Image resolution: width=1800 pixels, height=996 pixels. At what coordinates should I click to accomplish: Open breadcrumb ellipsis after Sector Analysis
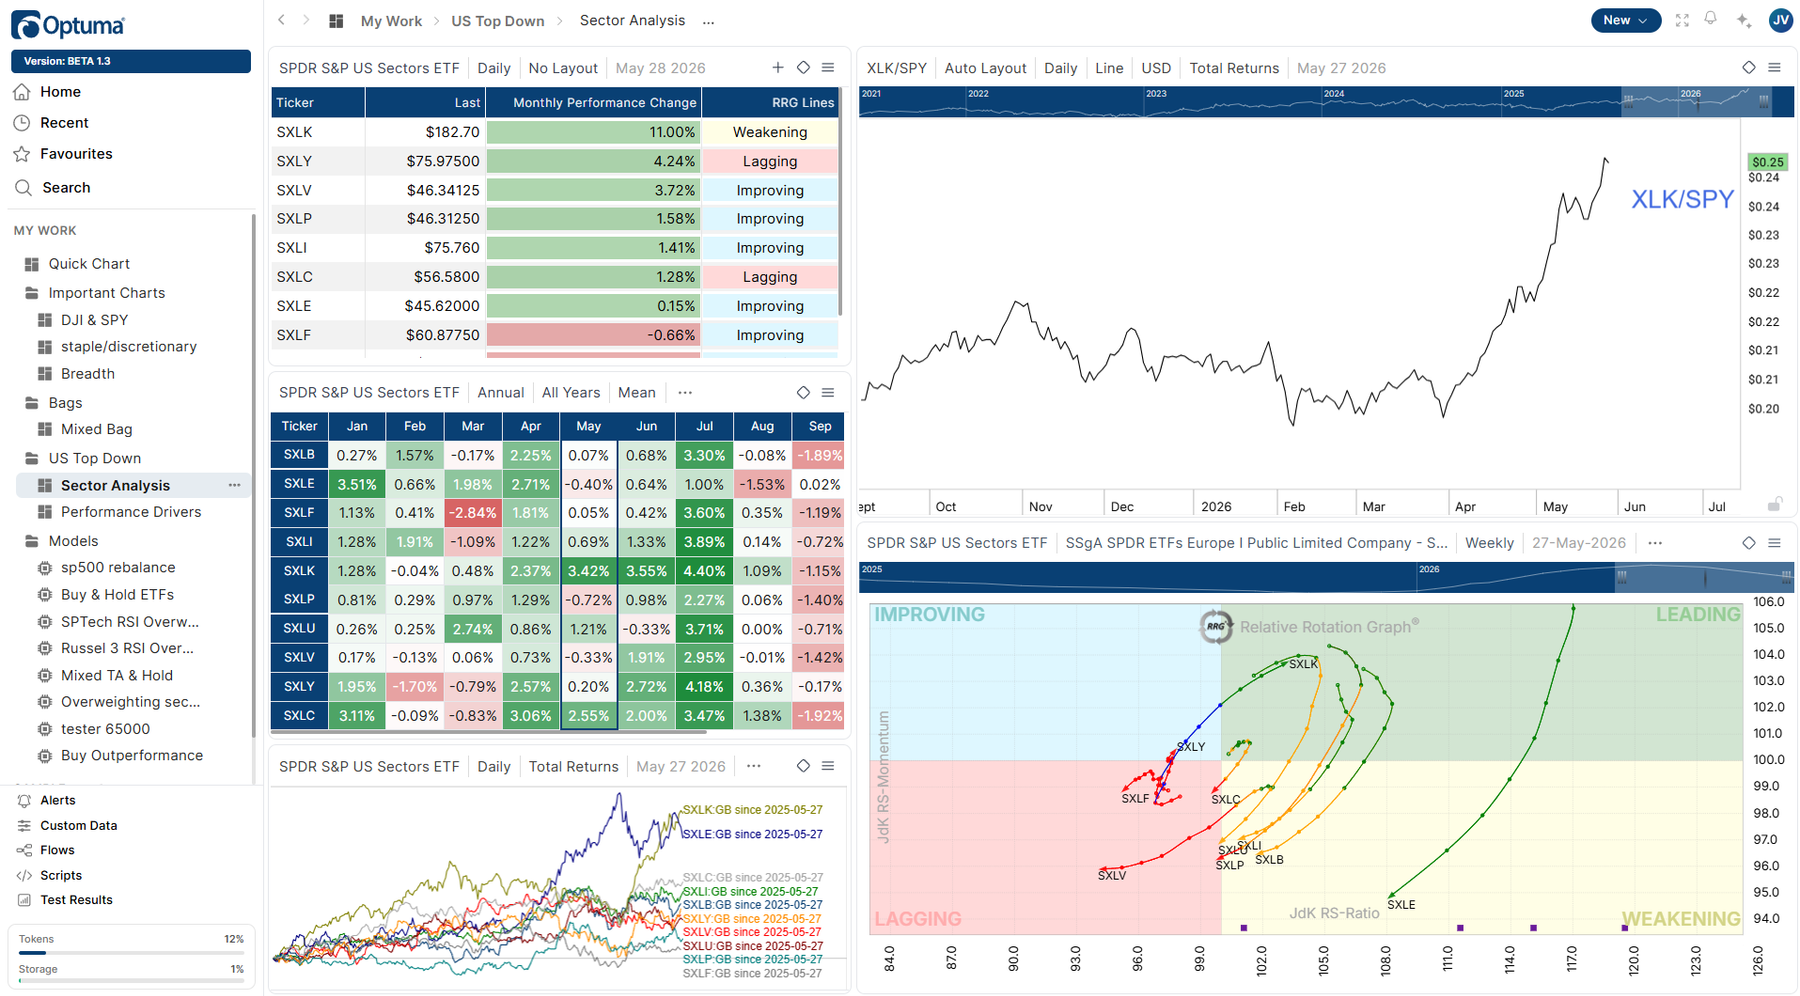tap(709, 21)
